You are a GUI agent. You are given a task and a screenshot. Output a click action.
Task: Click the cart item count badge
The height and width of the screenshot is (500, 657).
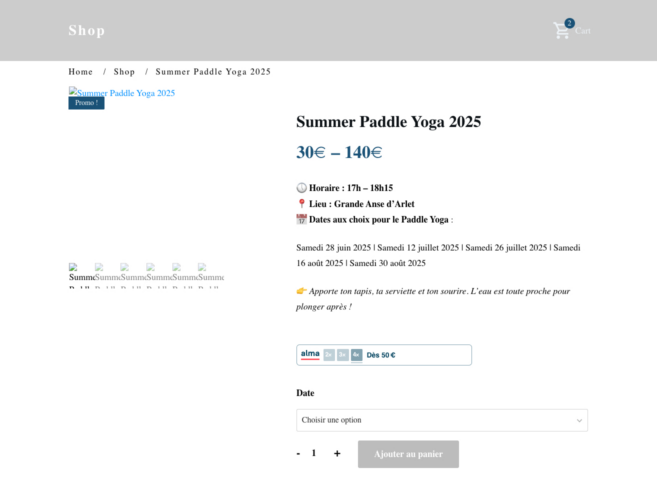569,23
